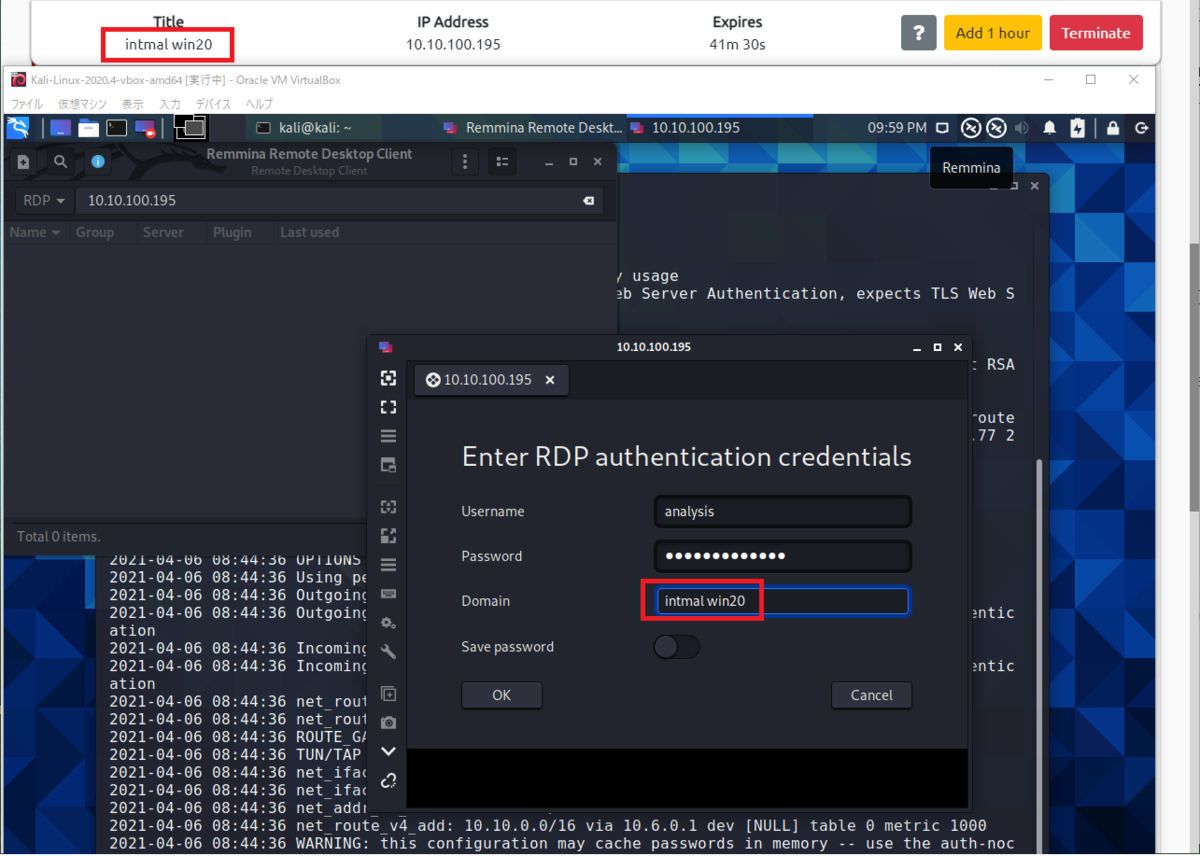
Task: Clear the quick connect address field
Action: (x=589, y=201)
